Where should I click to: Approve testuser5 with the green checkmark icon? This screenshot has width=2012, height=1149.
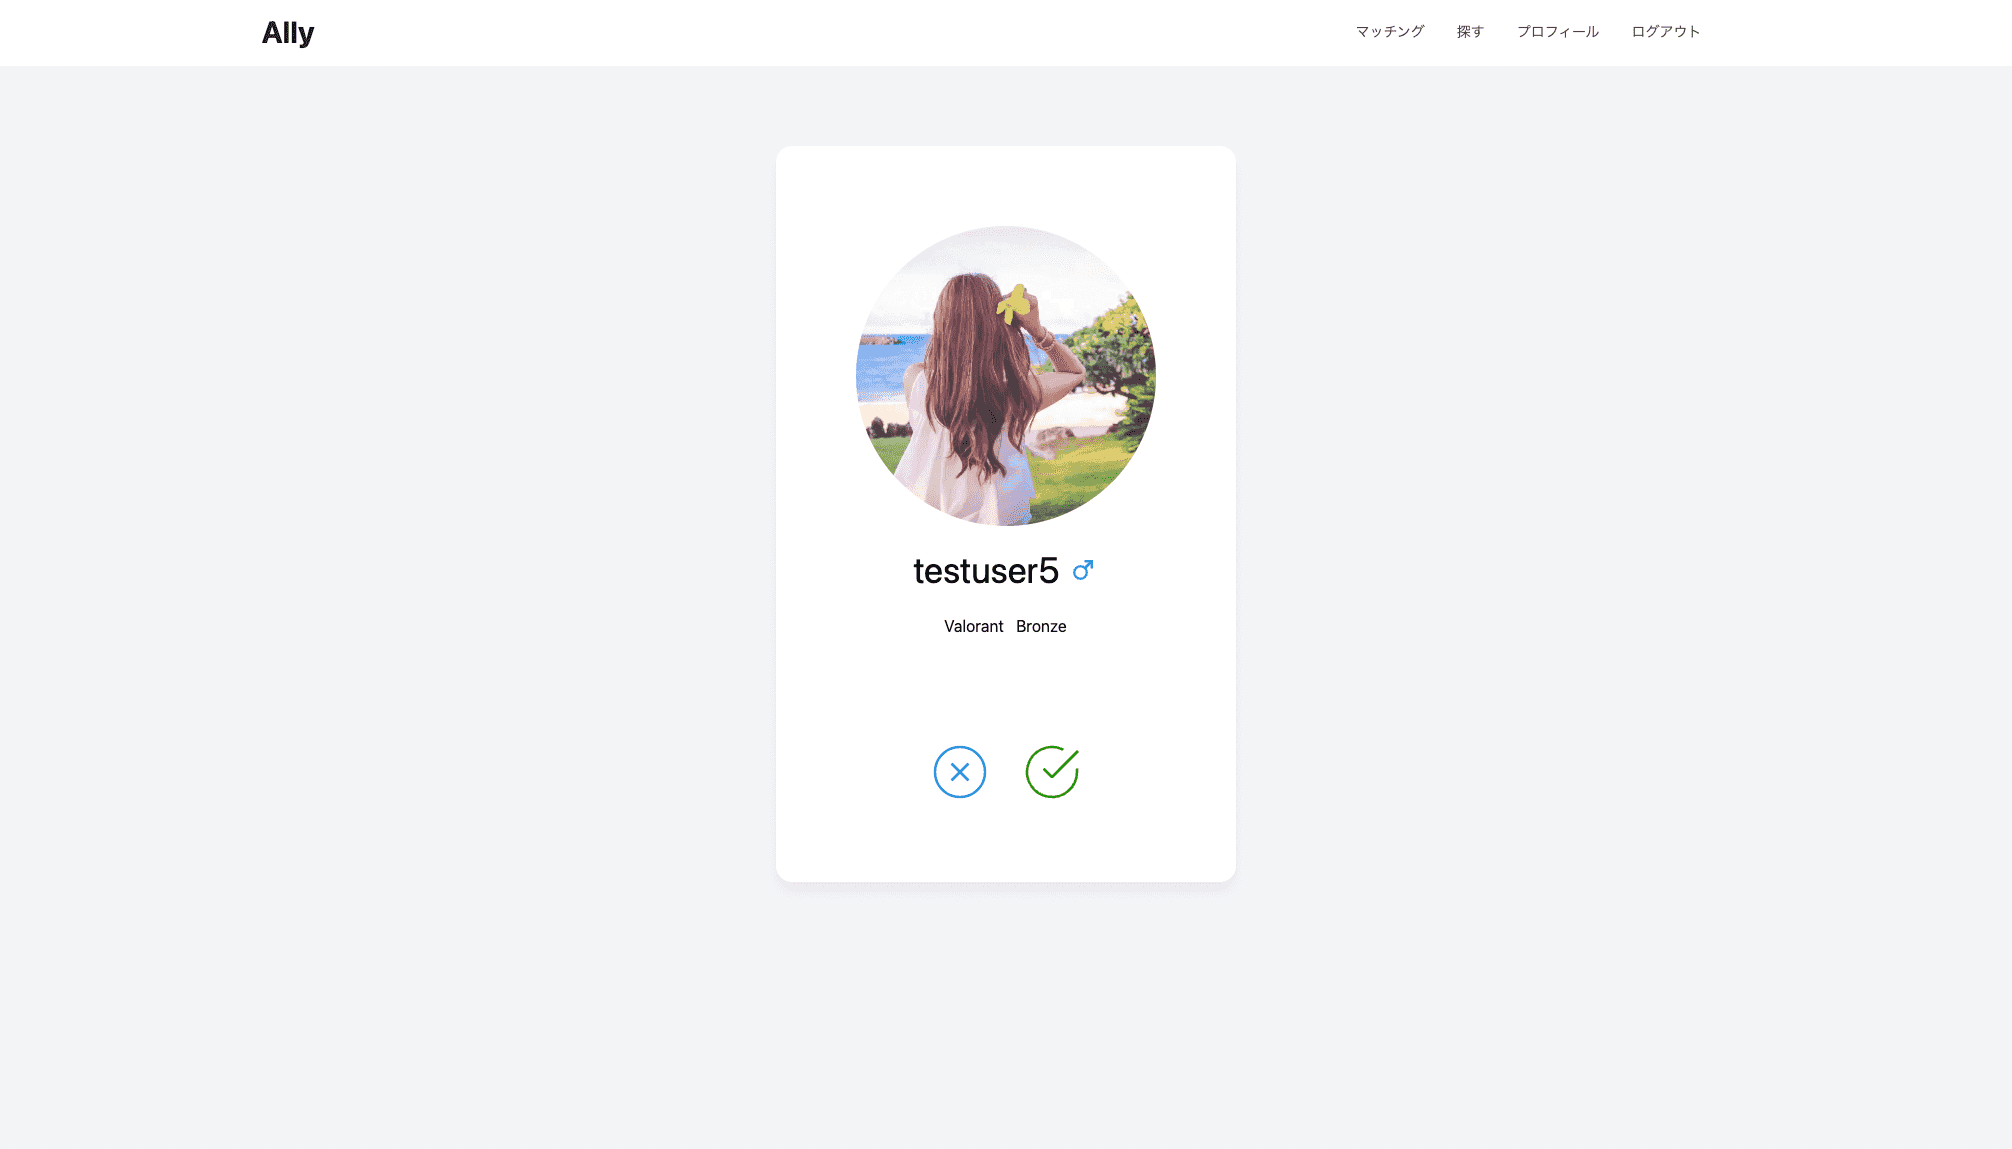(x=1052, y=772)
